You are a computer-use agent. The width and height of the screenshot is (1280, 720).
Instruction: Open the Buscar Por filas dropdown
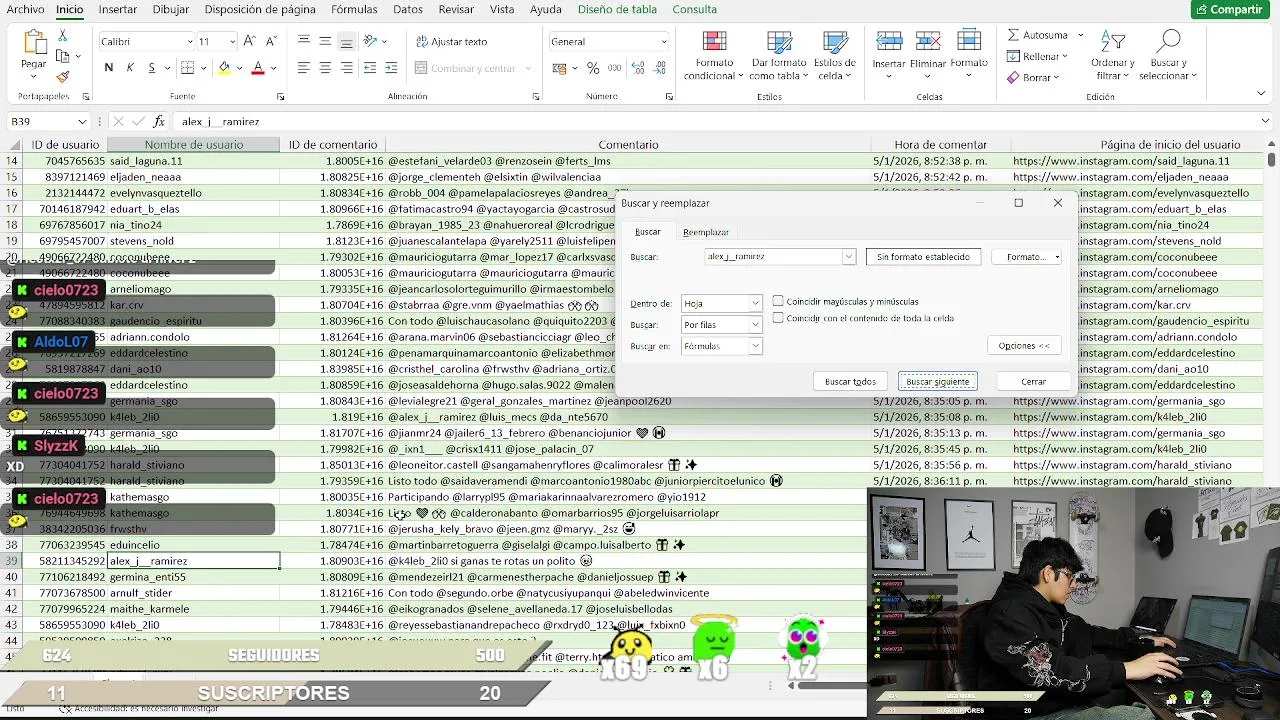[755, 325]
